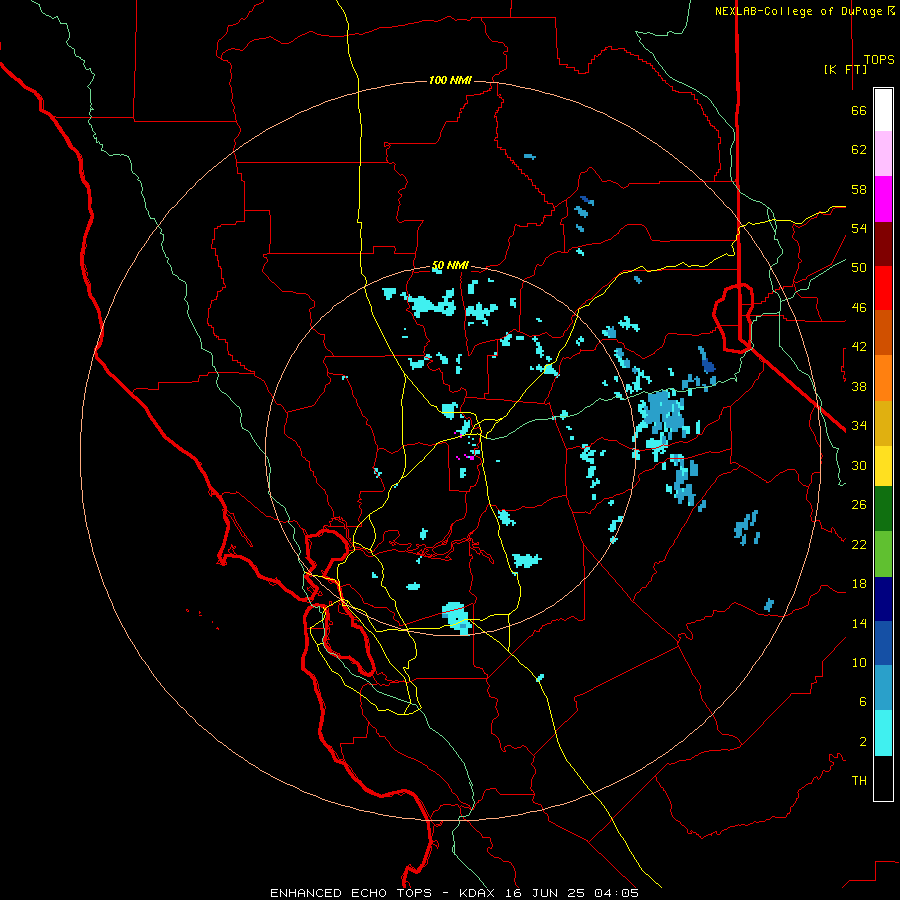Select the "50 NMI" range ring label
Image resolution: width=900 pixels, height=900 pixels.
(451, 265)
